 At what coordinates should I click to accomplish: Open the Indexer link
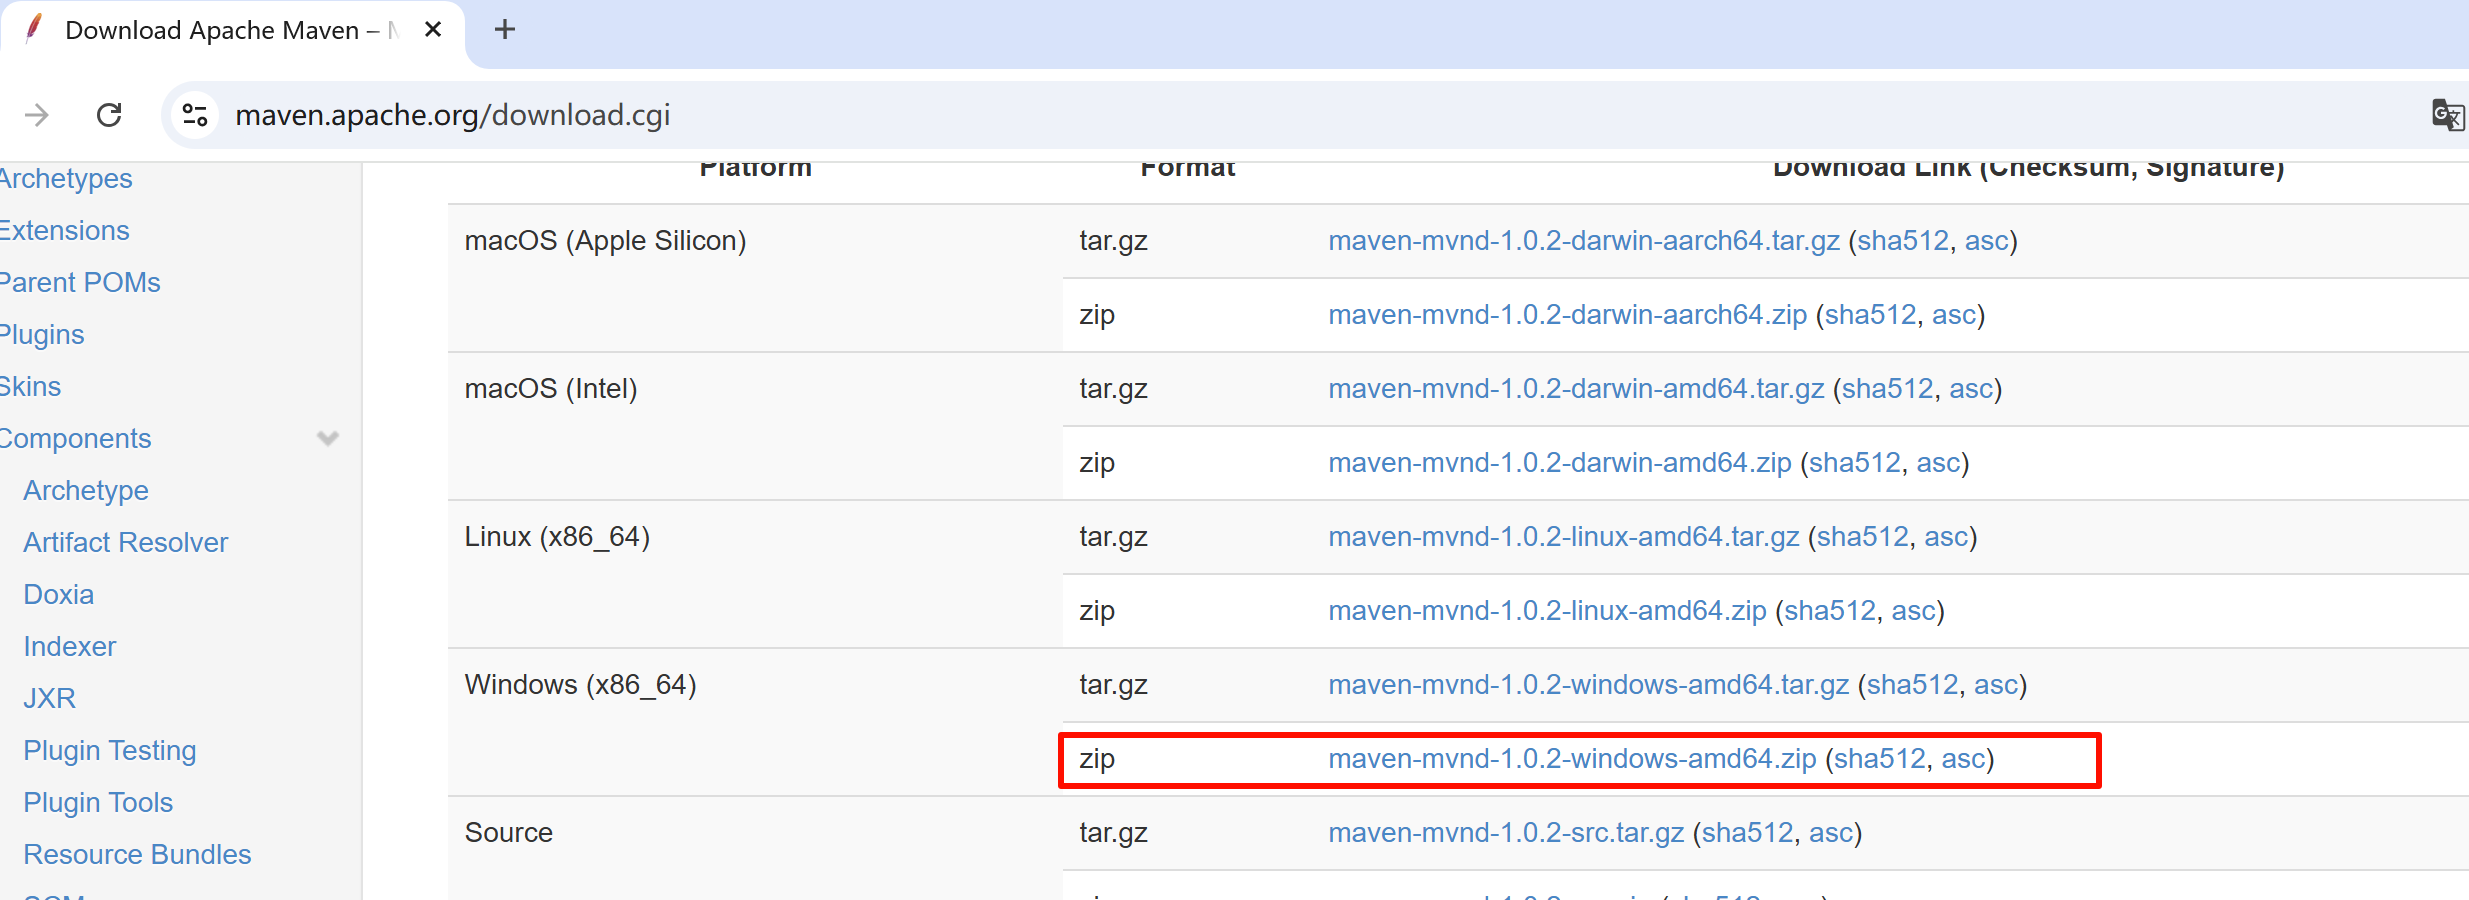click(x=70, y=646)
